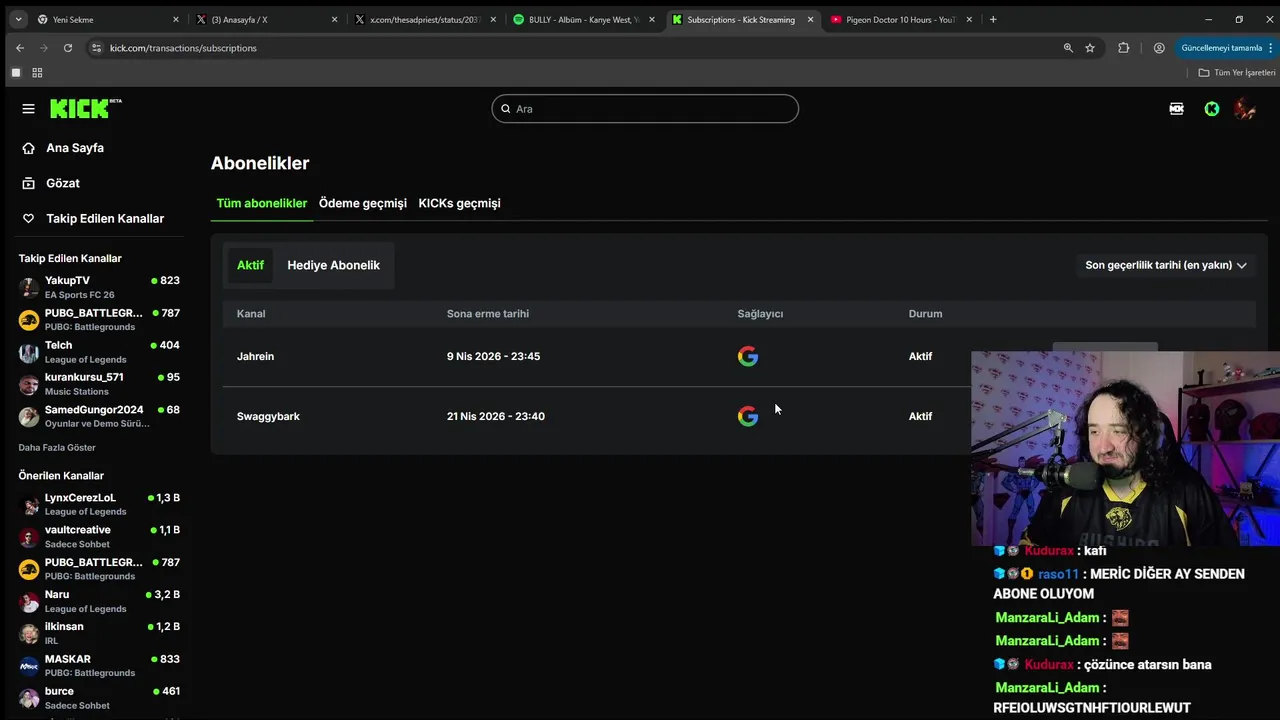
Task: Open the Tüm Yer İşaretleri bookmarks folder
Action: 1237,73
